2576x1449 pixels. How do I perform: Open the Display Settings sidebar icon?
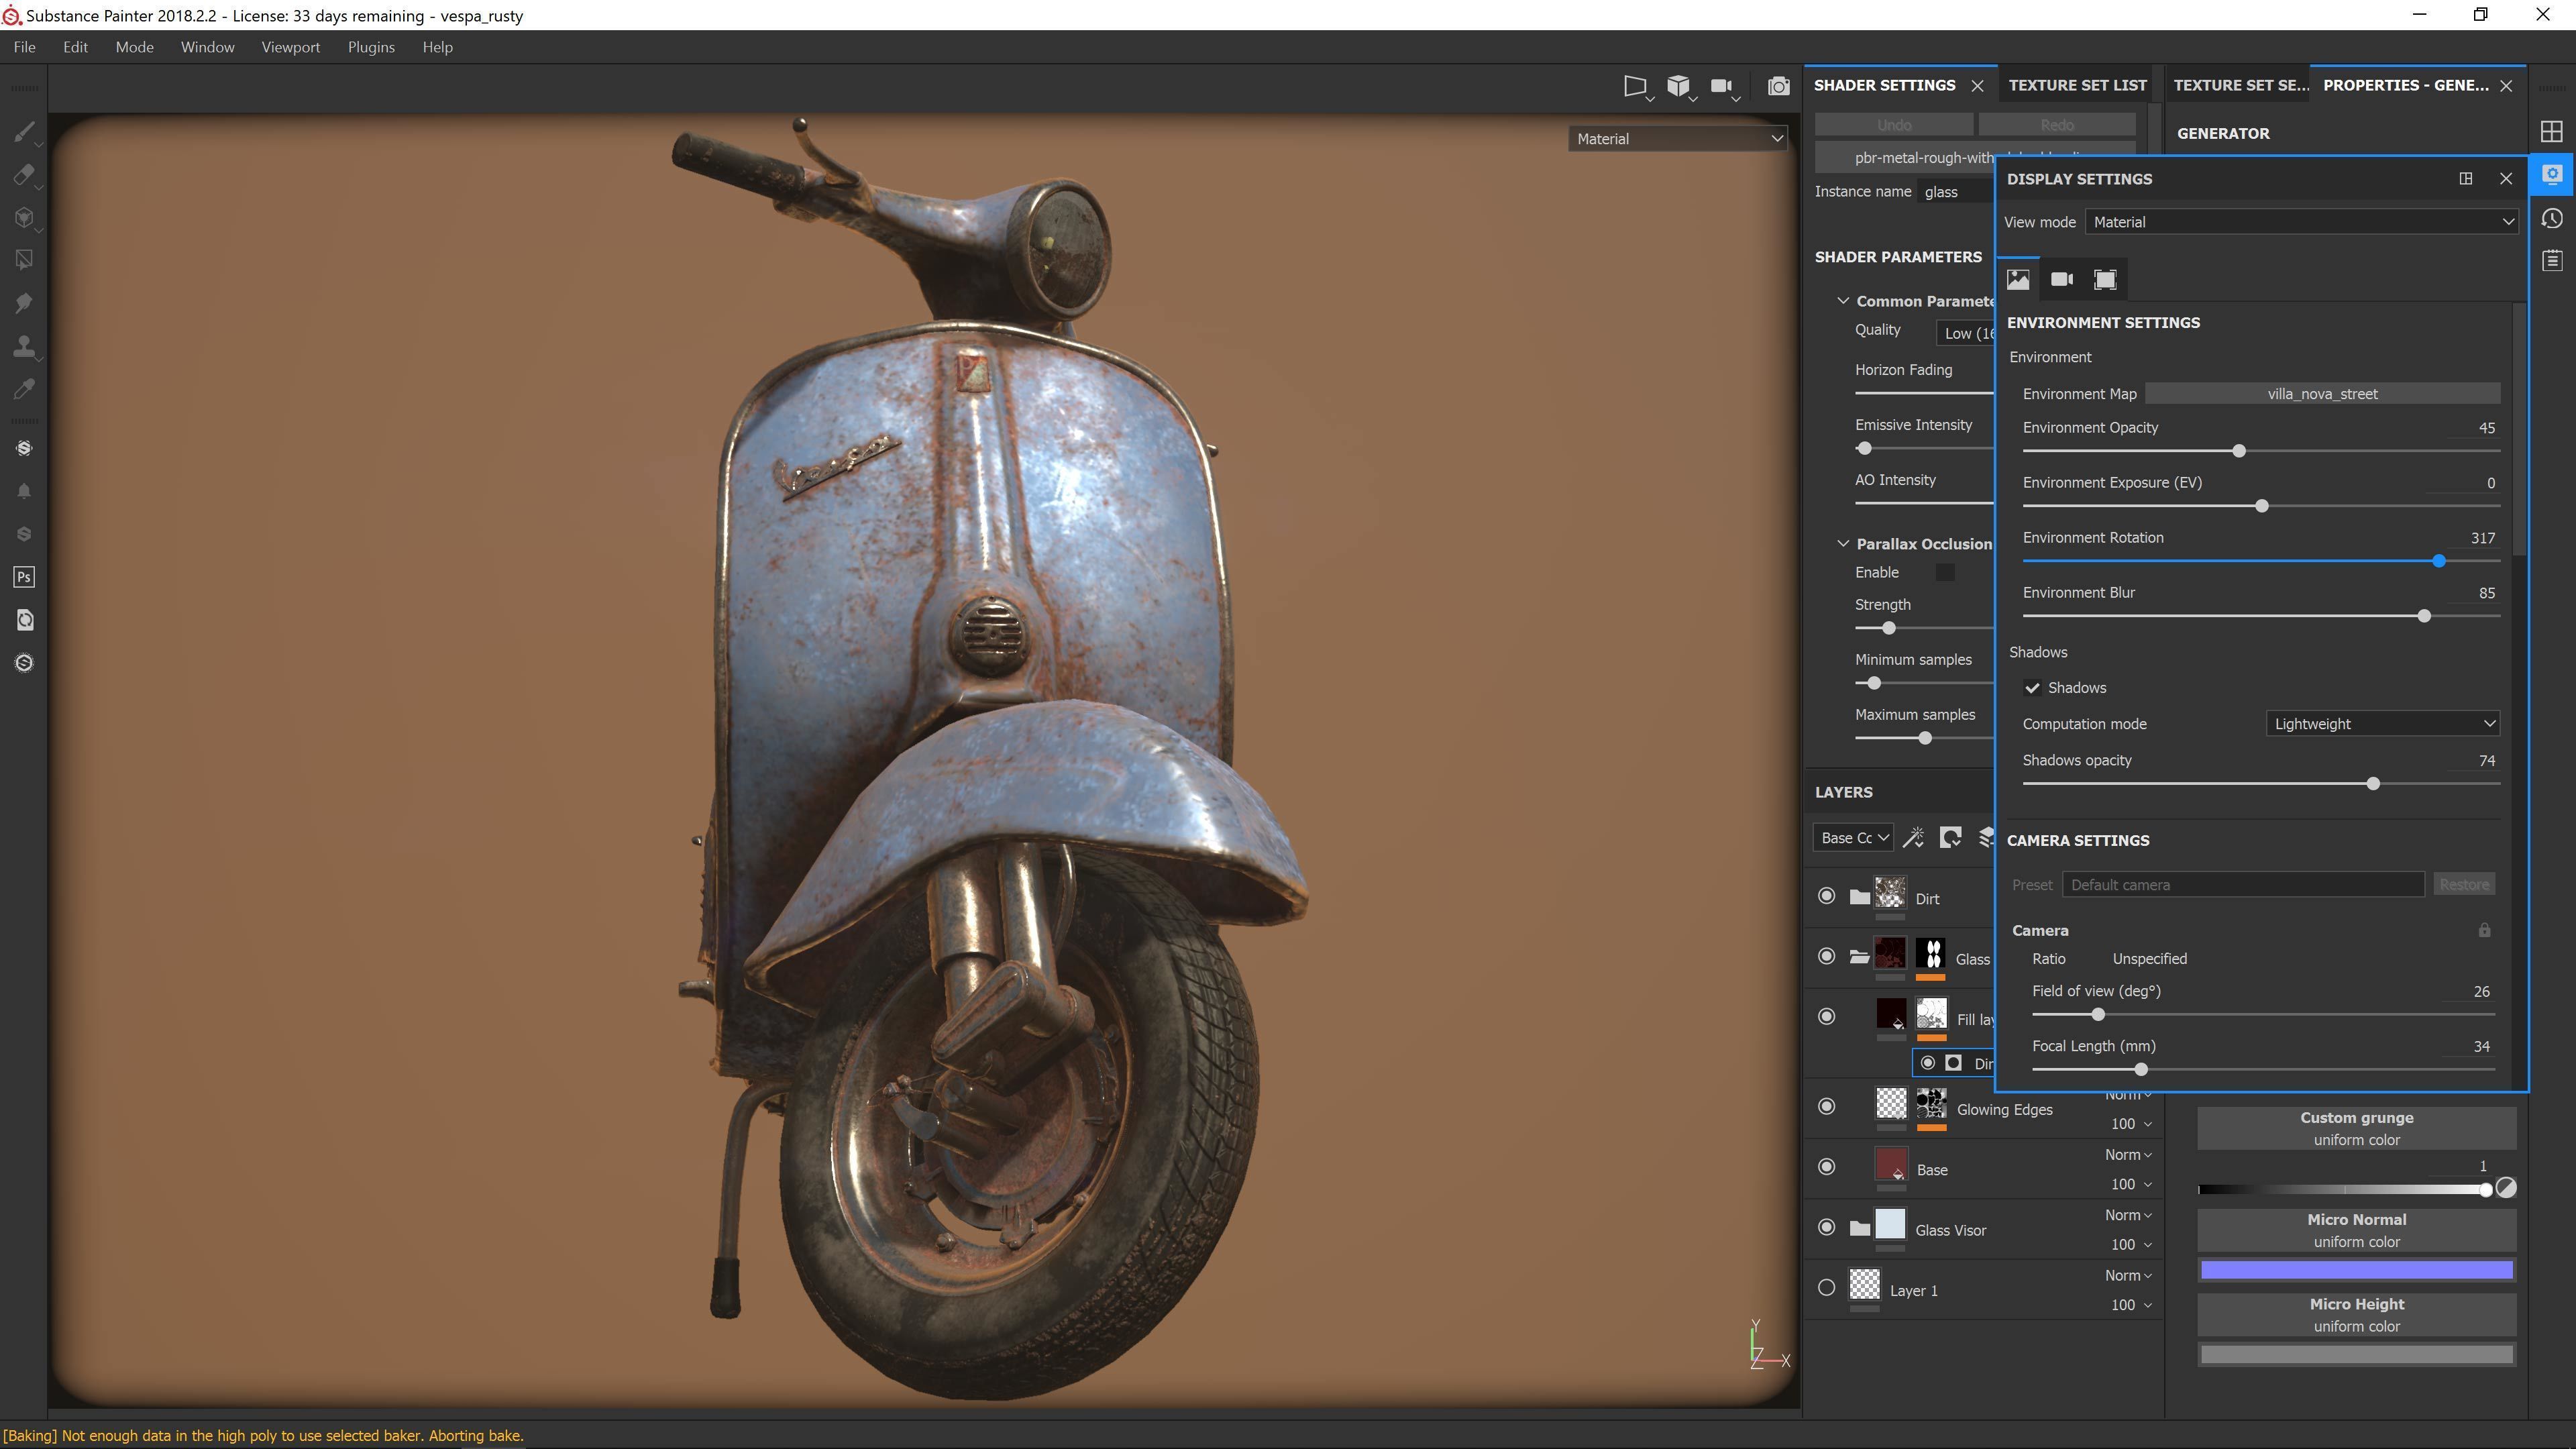click(2552, 175)
